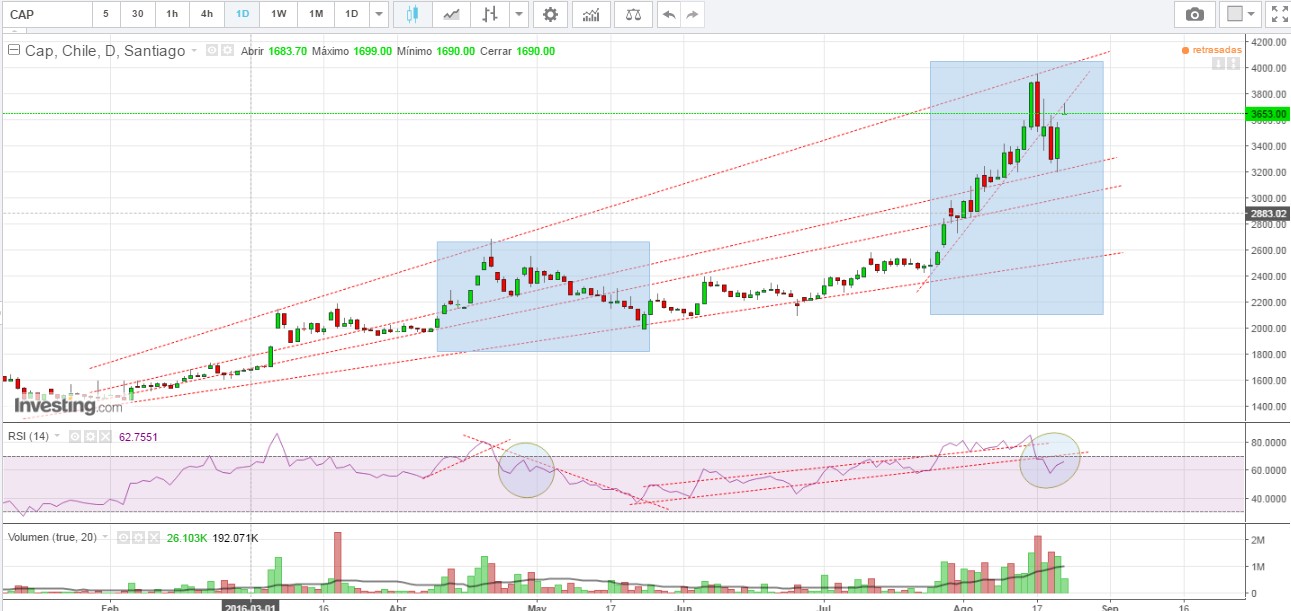Click the Volumen average 192.071K

click(x=235, y=537)
